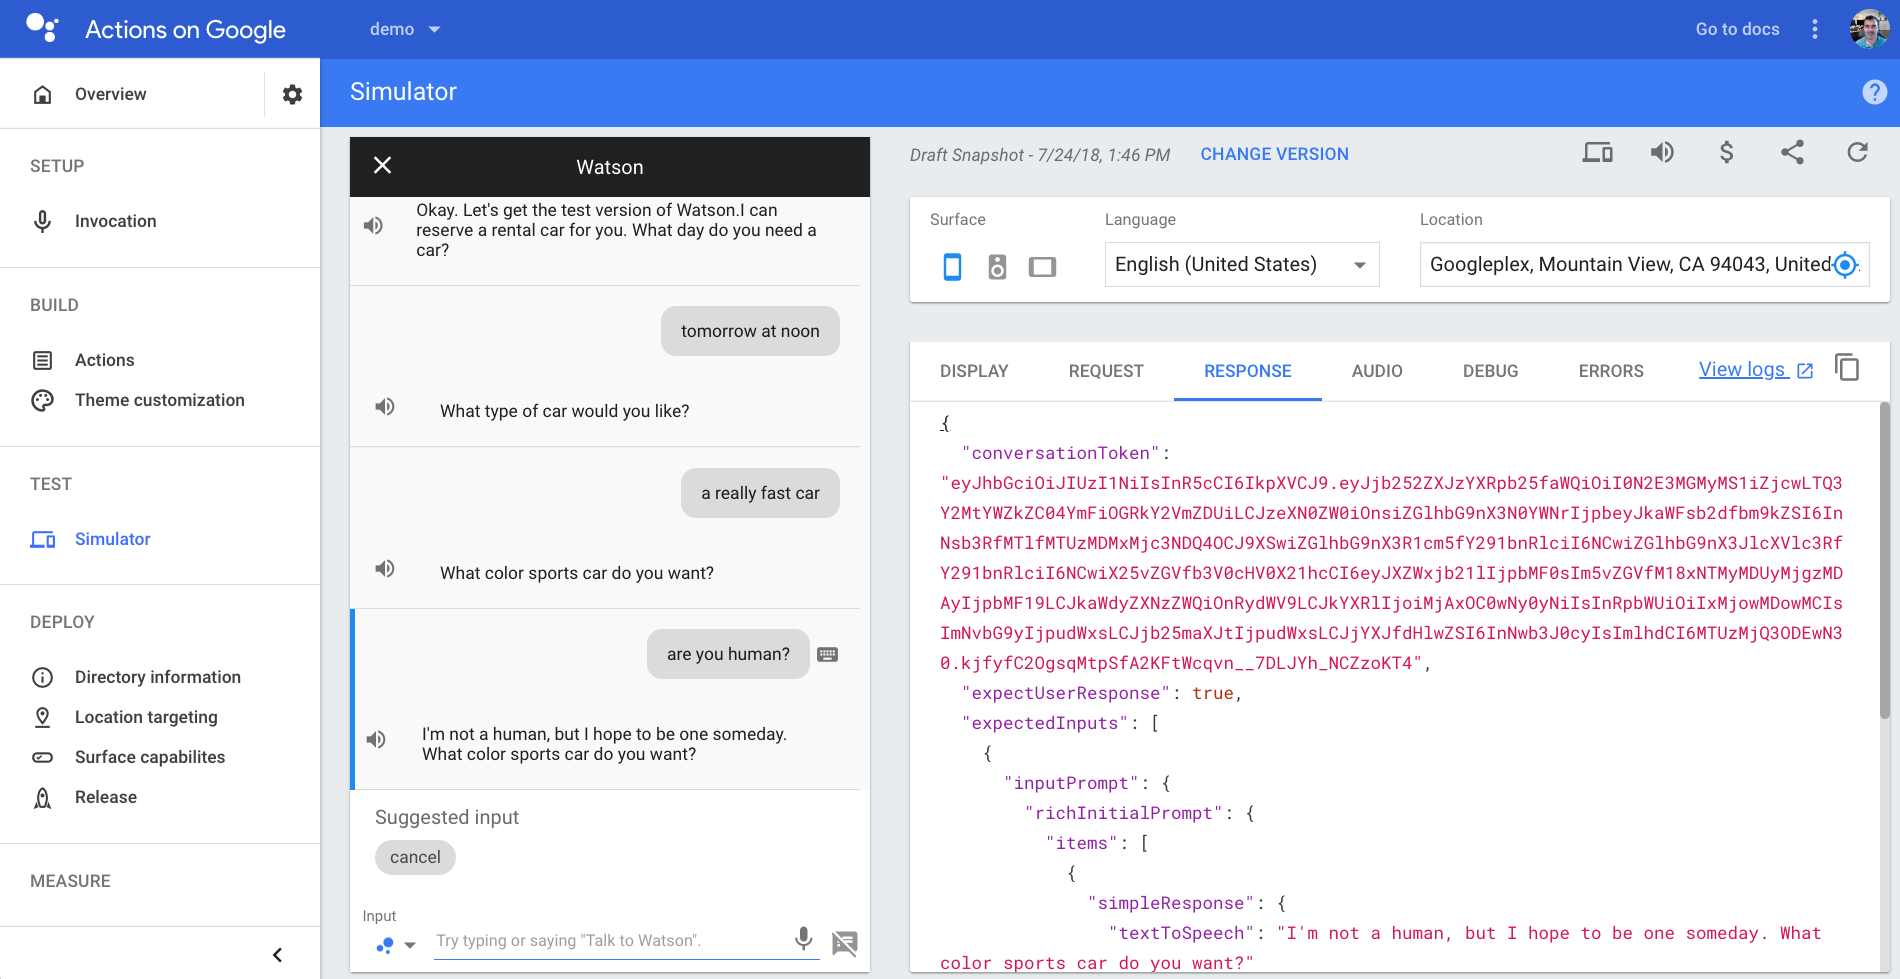Open Directory information page
The height and width of the screenshot is (979, 1900).
(160, 677)
